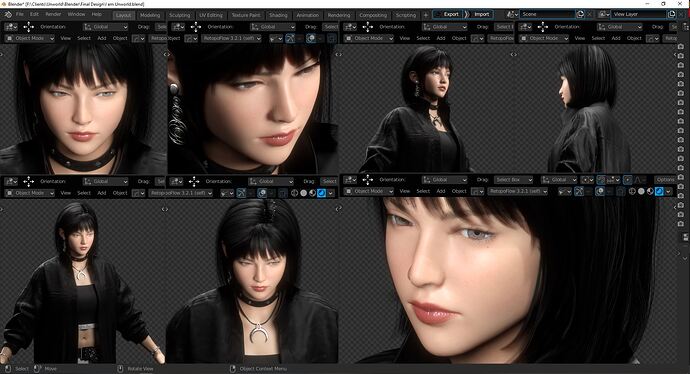Add a new workspace with plus icon
The image size is (690, 374).
pyautogui.click(x=426, y=15)
